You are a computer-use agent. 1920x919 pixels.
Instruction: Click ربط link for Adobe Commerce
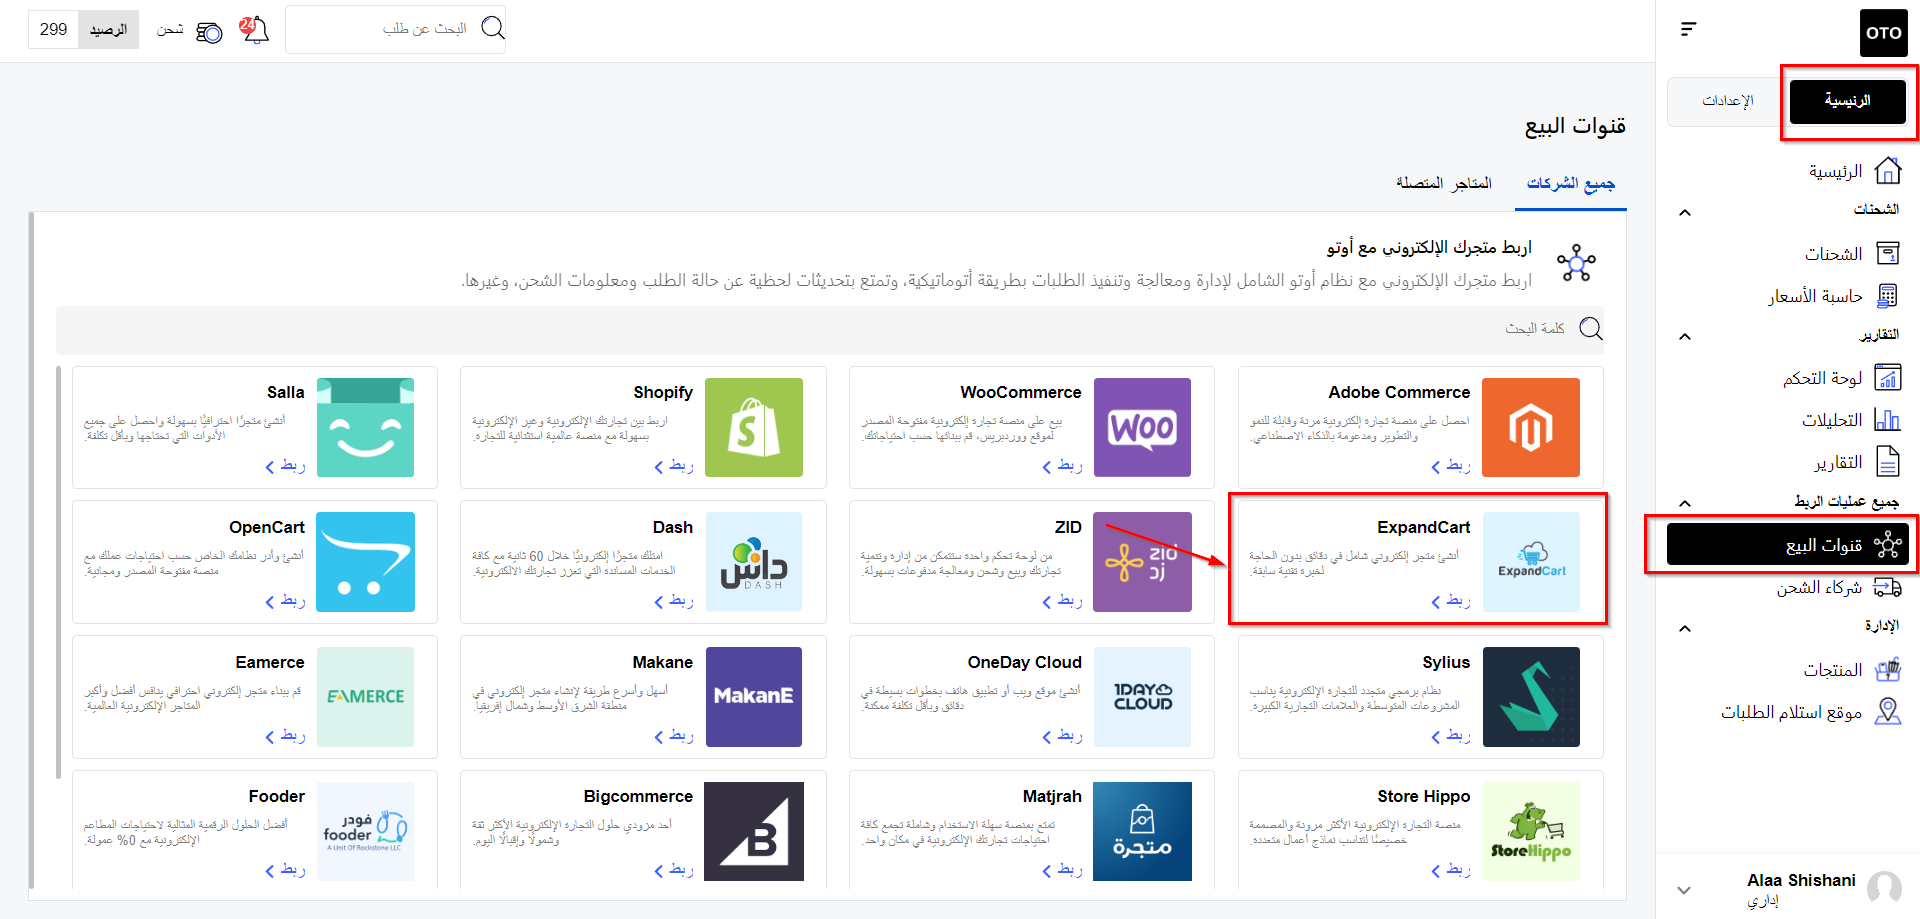1451,466
